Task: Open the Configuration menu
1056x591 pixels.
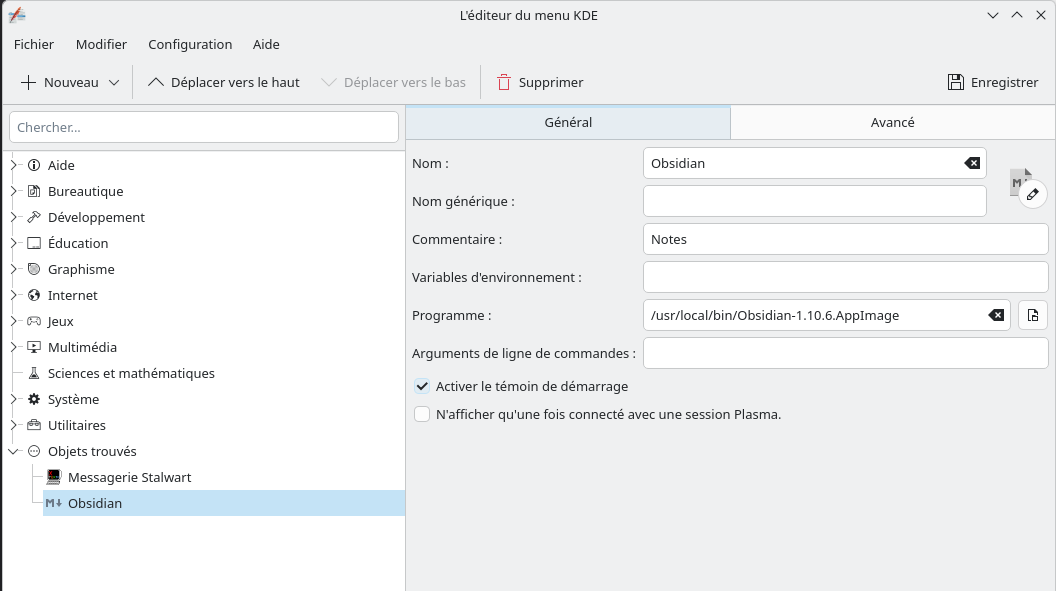Action: [x=190, y=44]
